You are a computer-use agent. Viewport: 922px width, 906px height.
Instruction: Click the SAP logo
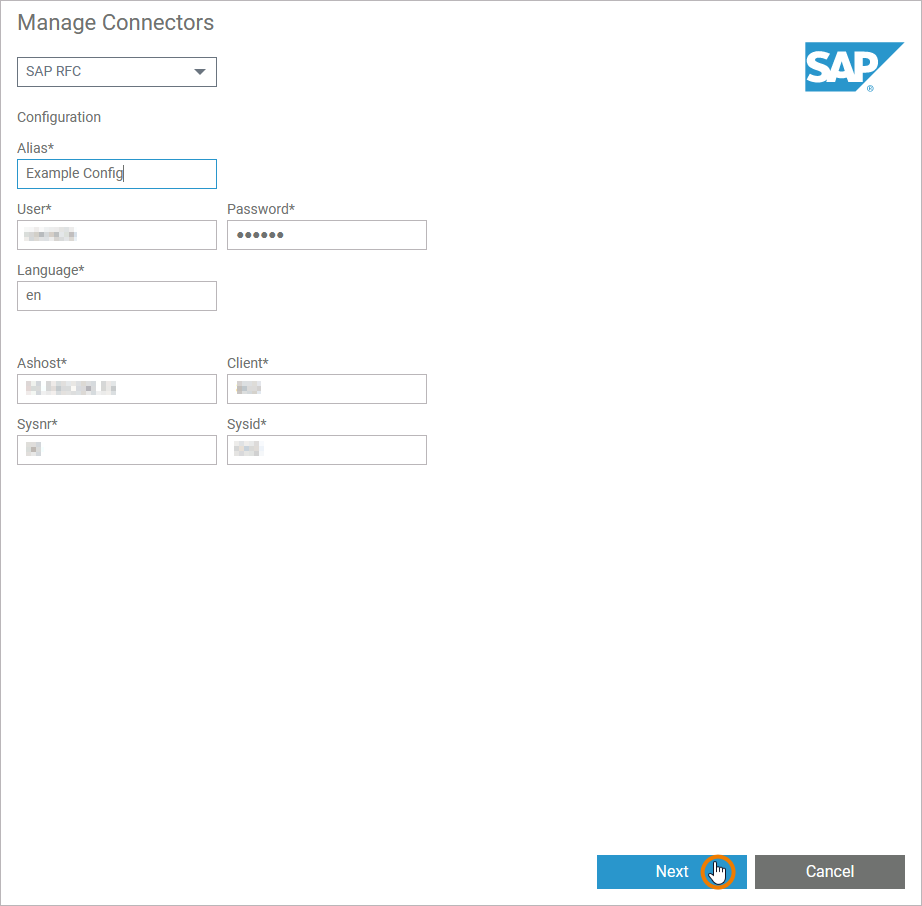tap(853, 67)
